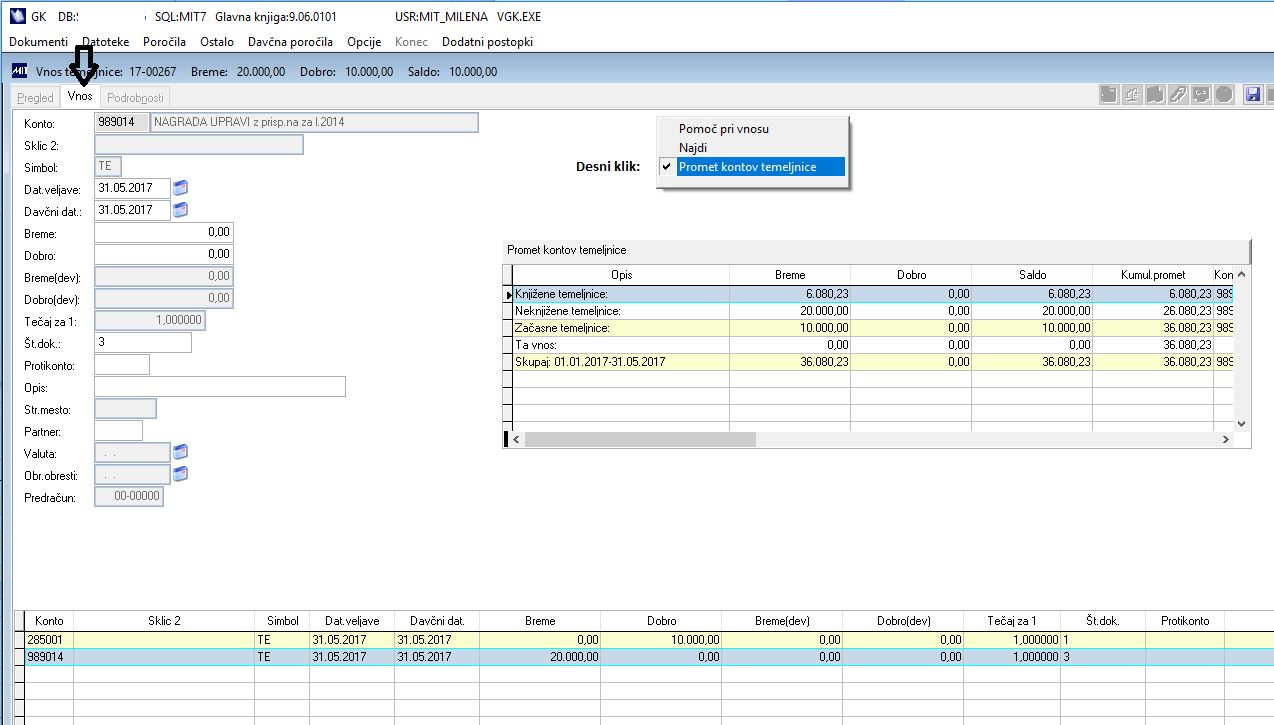Click the GK application icon in title bar
The height and width of the screenshot is (725, 1274).
coord(20,16)
